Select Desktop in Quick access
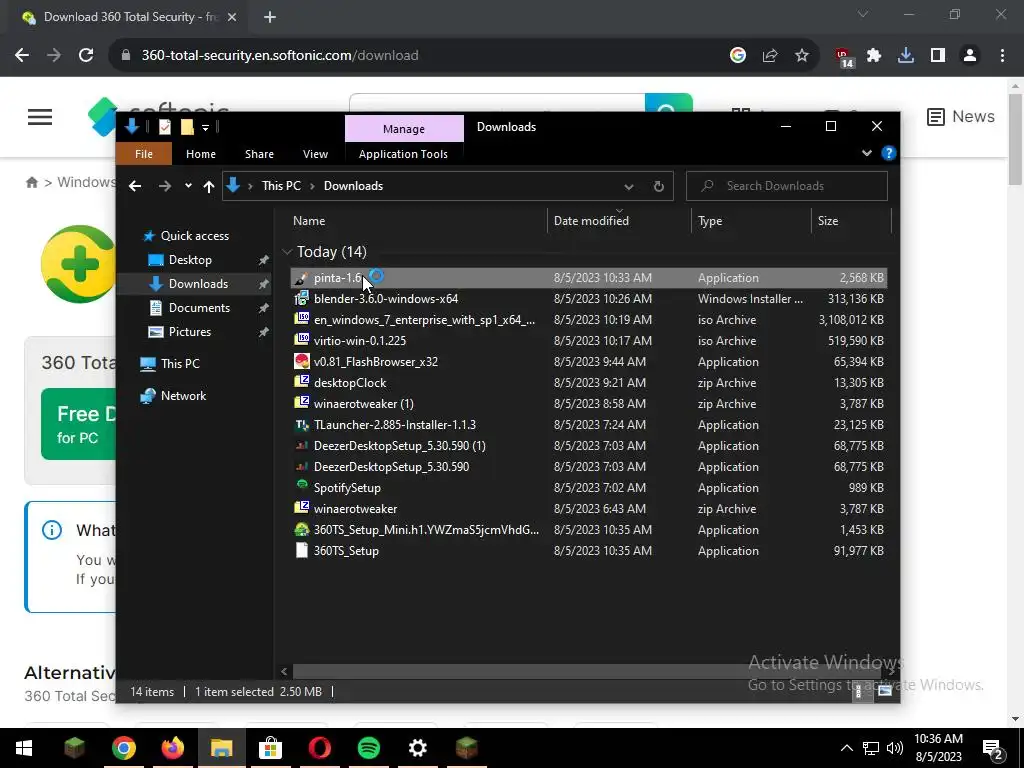This screenshot has width=1024, height=768. (190, 260)
